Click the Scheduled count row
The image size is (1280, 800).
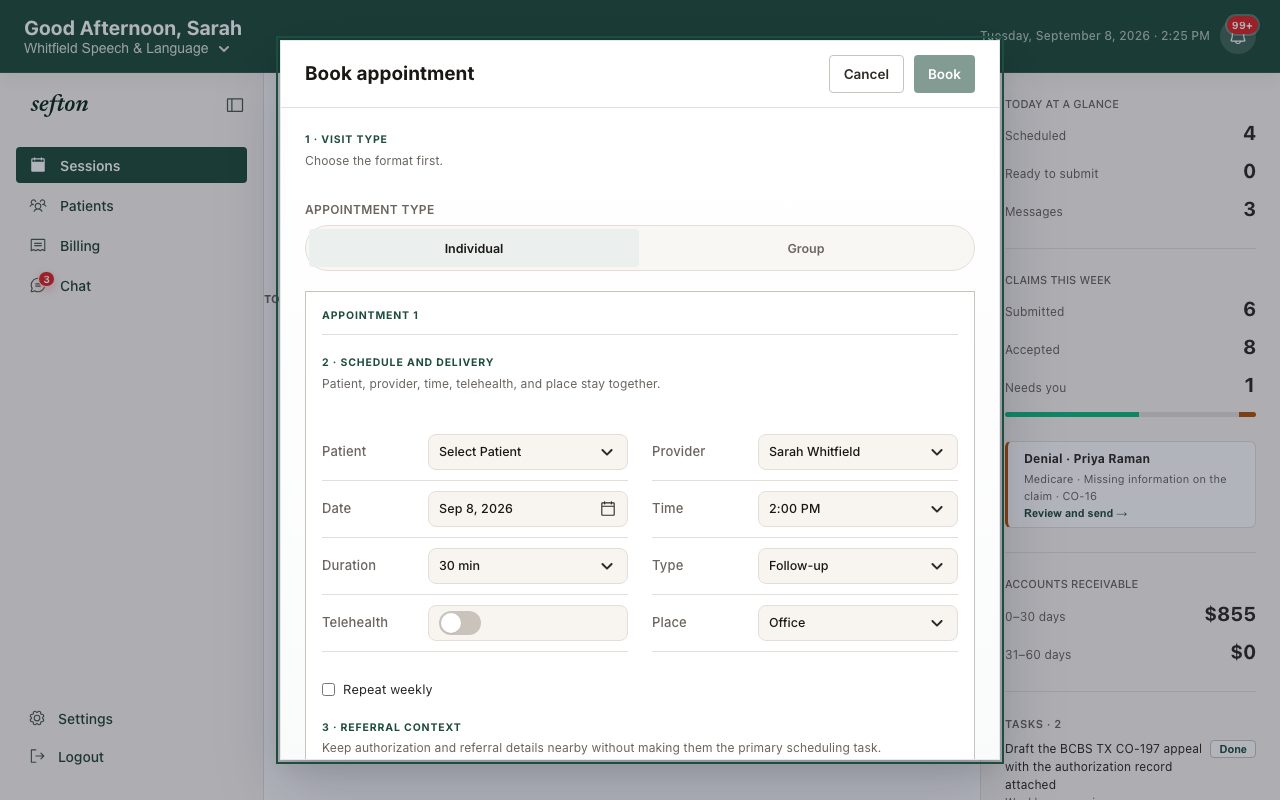pyautogui.click(x=1130, y=135)
